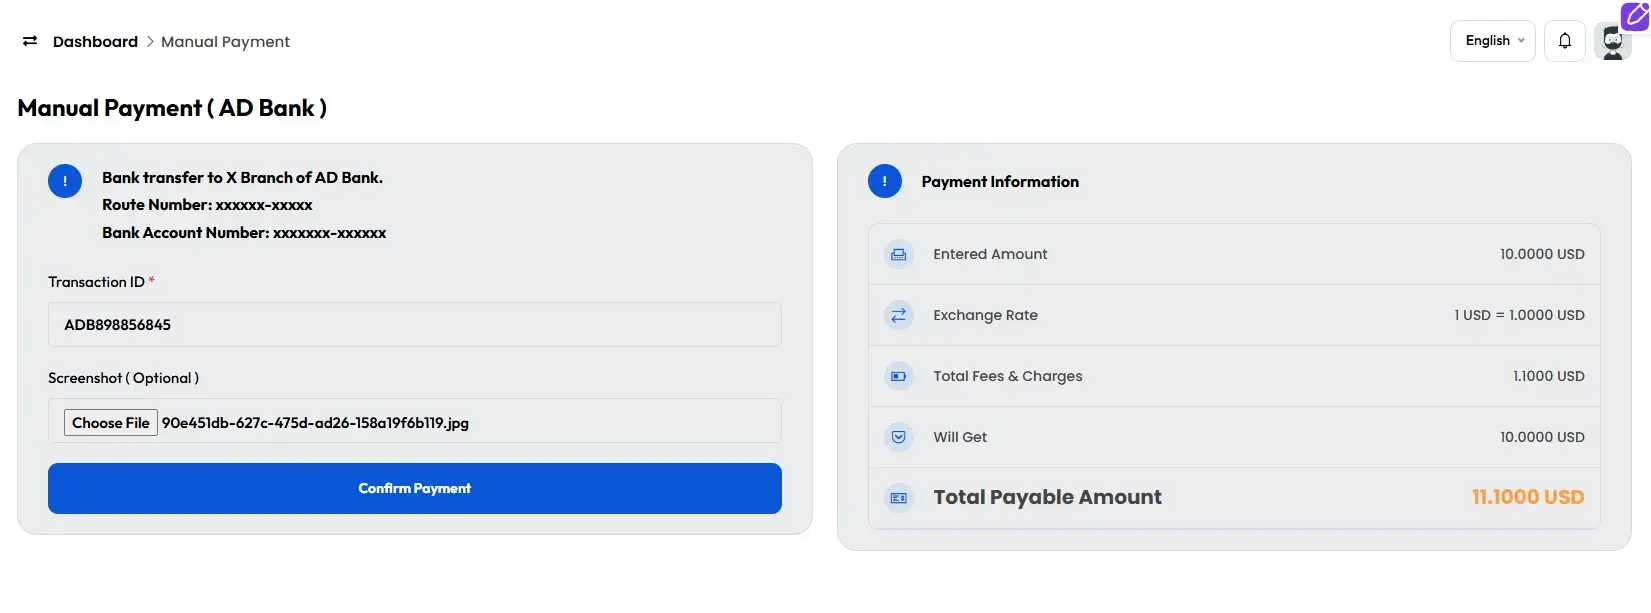This screenshot has height=613, width=1651.
Task: Open the English language dropdown
Action: point(1493,41)
